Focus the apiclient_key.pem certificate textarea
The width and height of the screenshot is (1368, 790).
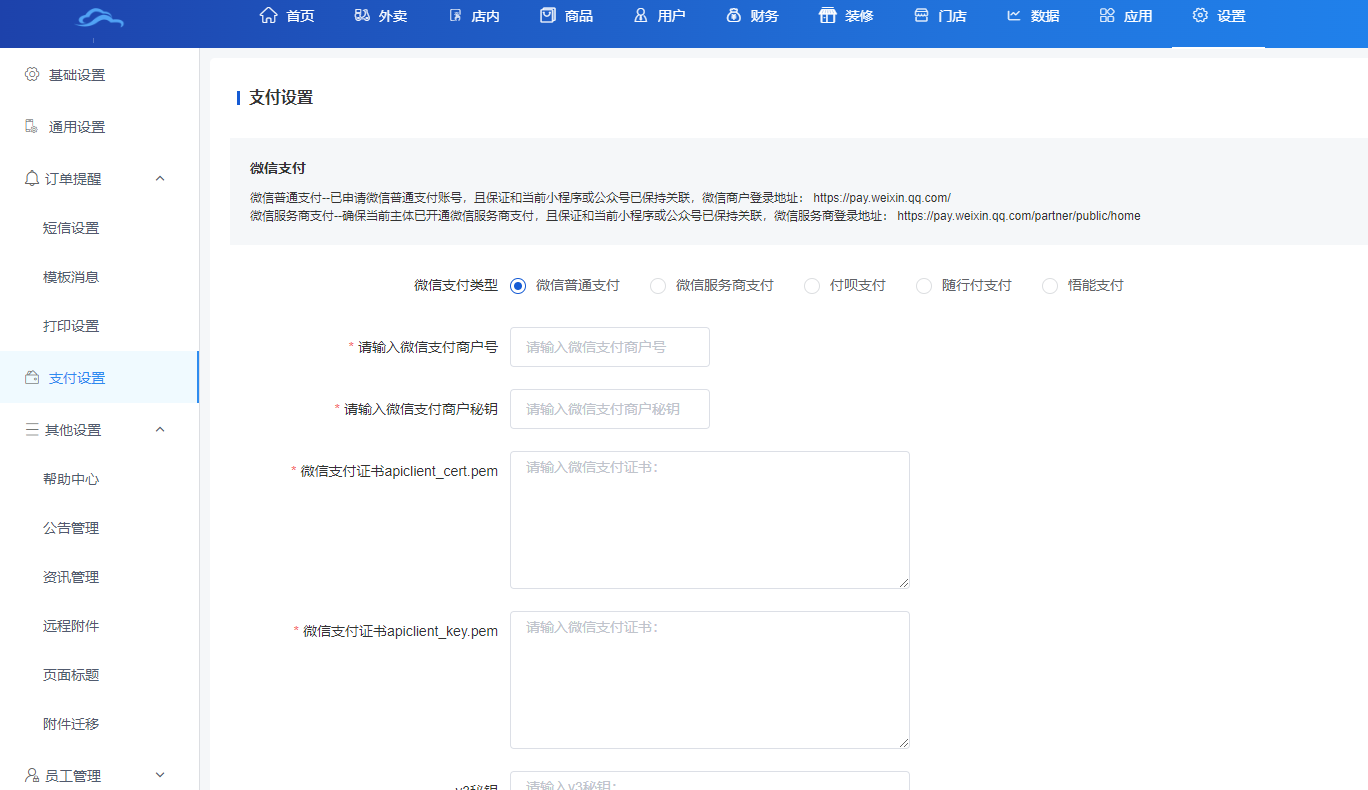click(x=710, y=680)
